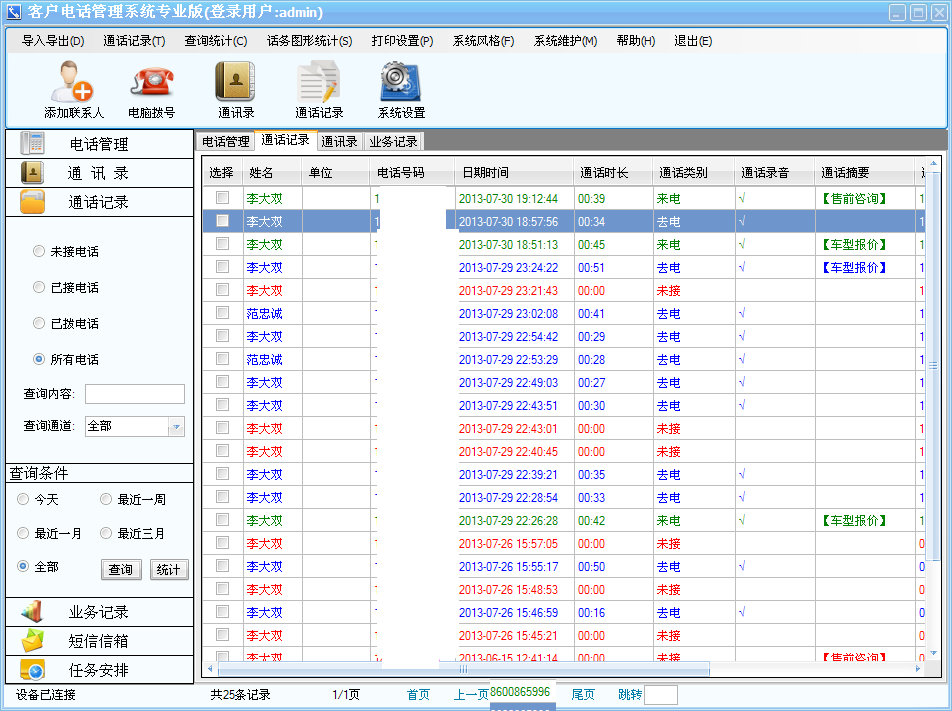Open the 系统风格(F) menu
952x711 pixels.
pyautogui.click(x=483, y=41)
